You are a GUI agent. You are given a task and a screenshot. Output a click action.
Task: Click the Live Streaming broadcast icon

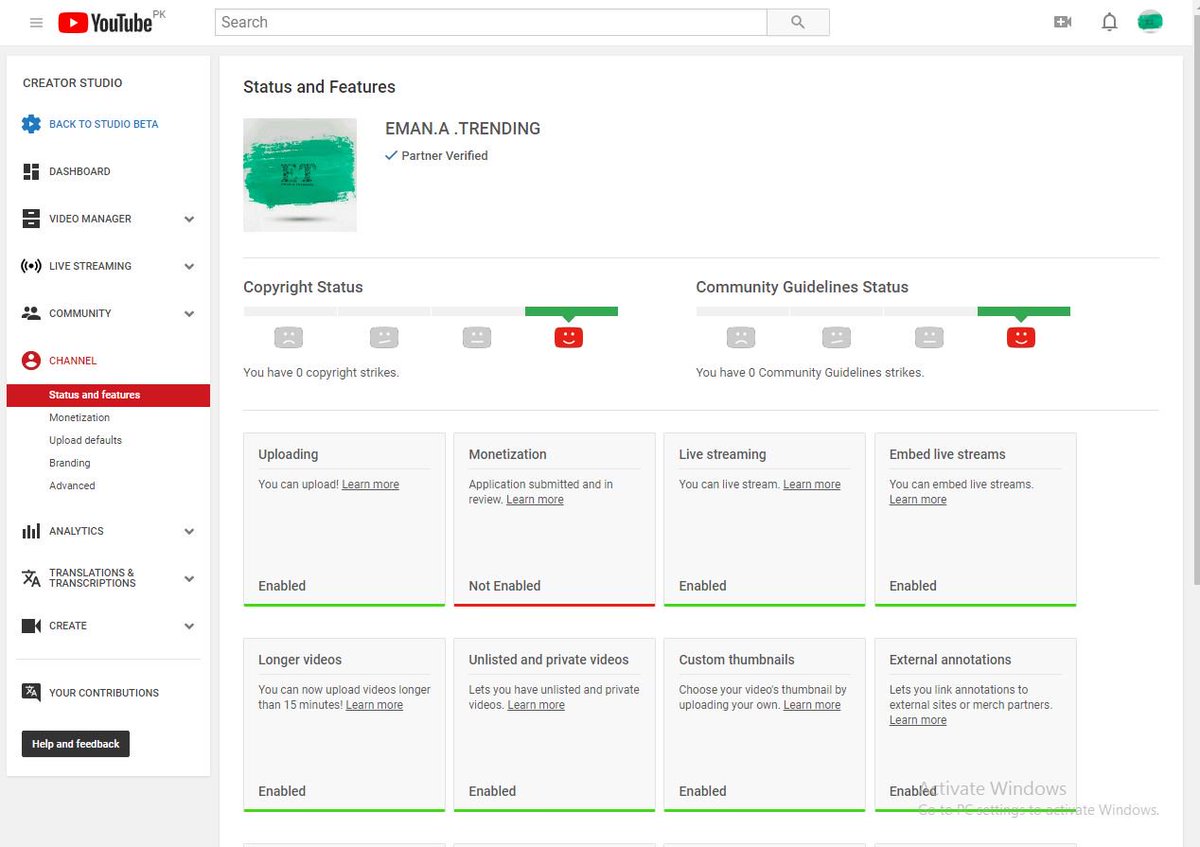[x=31, y=266]
